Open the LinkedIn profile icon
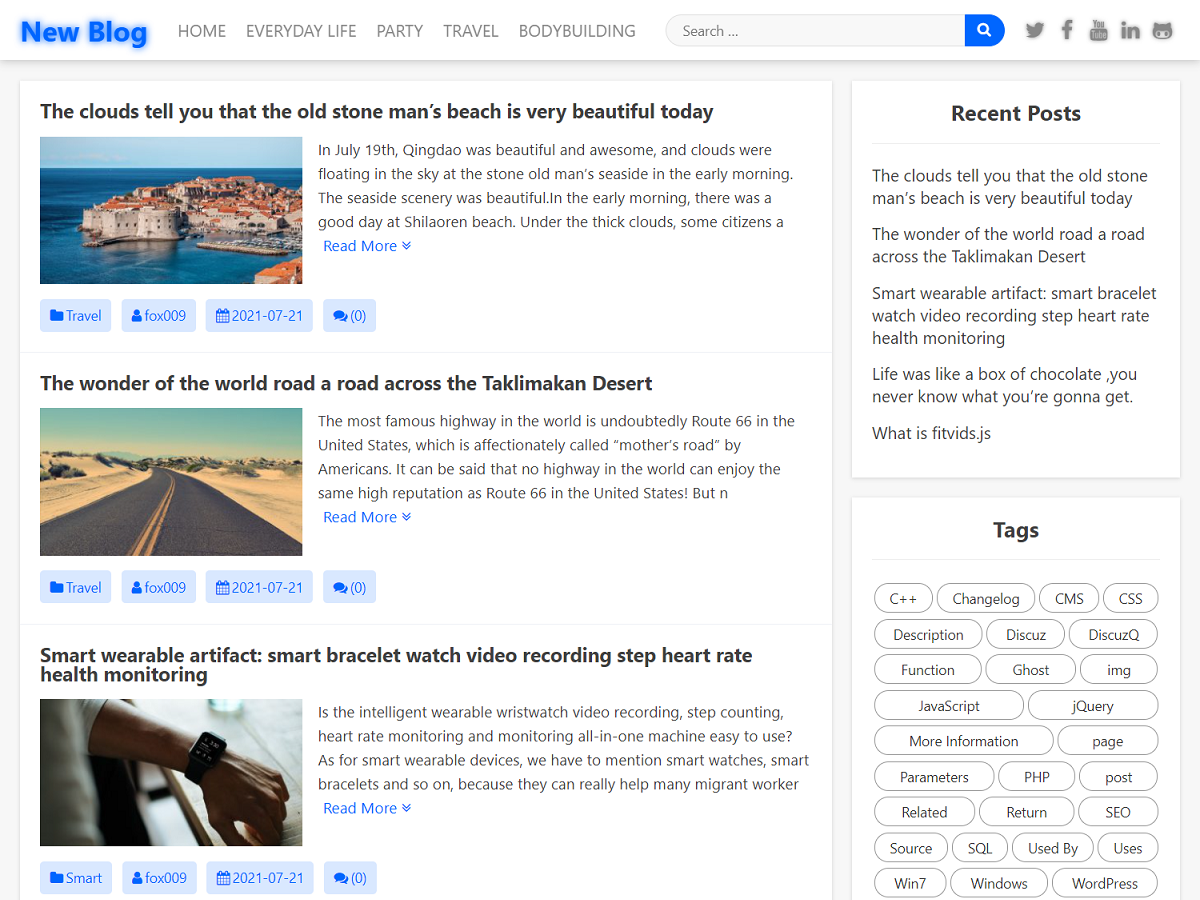Image resolution: width=1200 pixels, height=900 pixels. 1130,30
